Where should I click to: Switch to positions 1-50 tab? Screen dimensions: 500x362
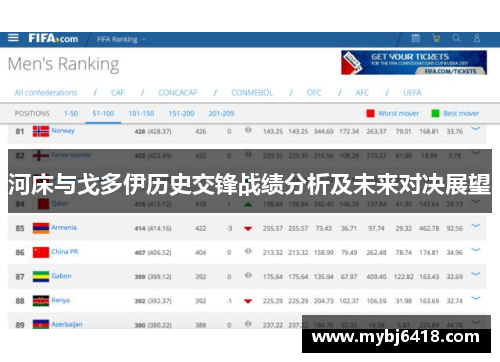(x=71, y=113)
